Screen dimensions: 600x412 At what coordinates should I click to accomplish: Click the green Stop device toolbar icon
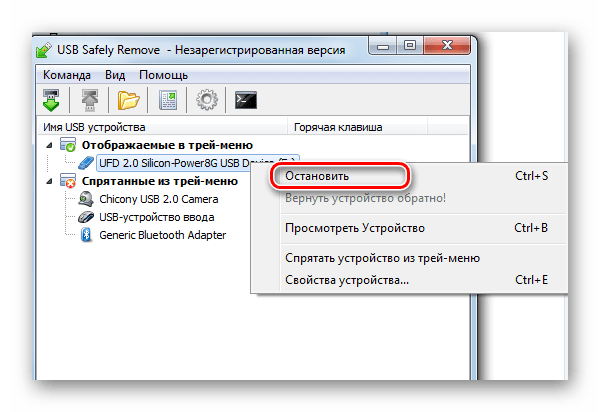[51, 100]
